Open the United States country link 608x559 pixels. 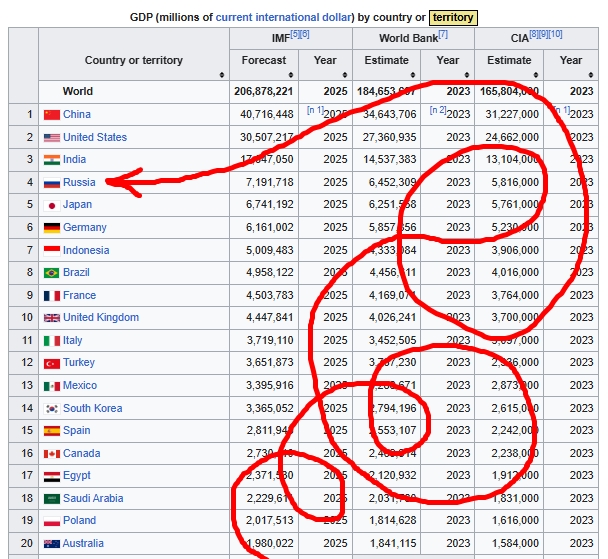tap(95, 137)
